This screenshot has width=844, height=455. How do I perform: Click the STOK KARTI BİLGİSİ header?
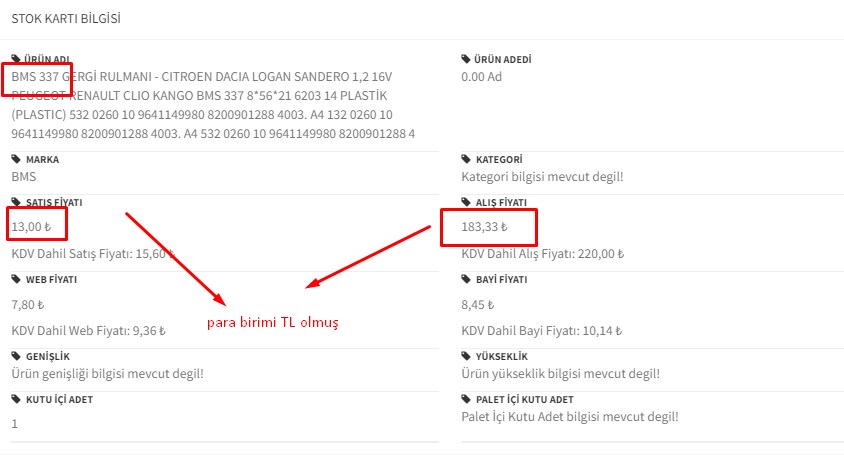click(x=68, y=18)
